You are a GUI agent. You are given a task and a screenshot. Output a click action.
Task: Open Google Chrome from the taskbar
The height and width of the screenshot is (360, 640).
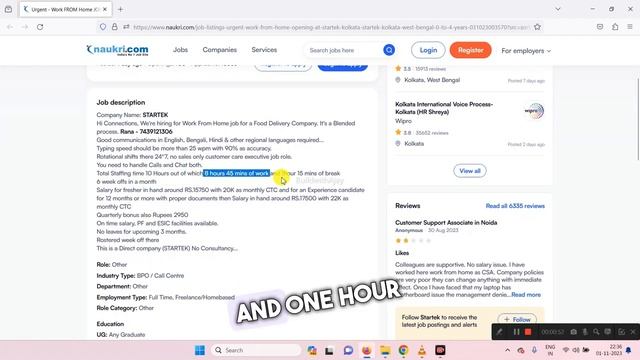(x=403, y=350)
